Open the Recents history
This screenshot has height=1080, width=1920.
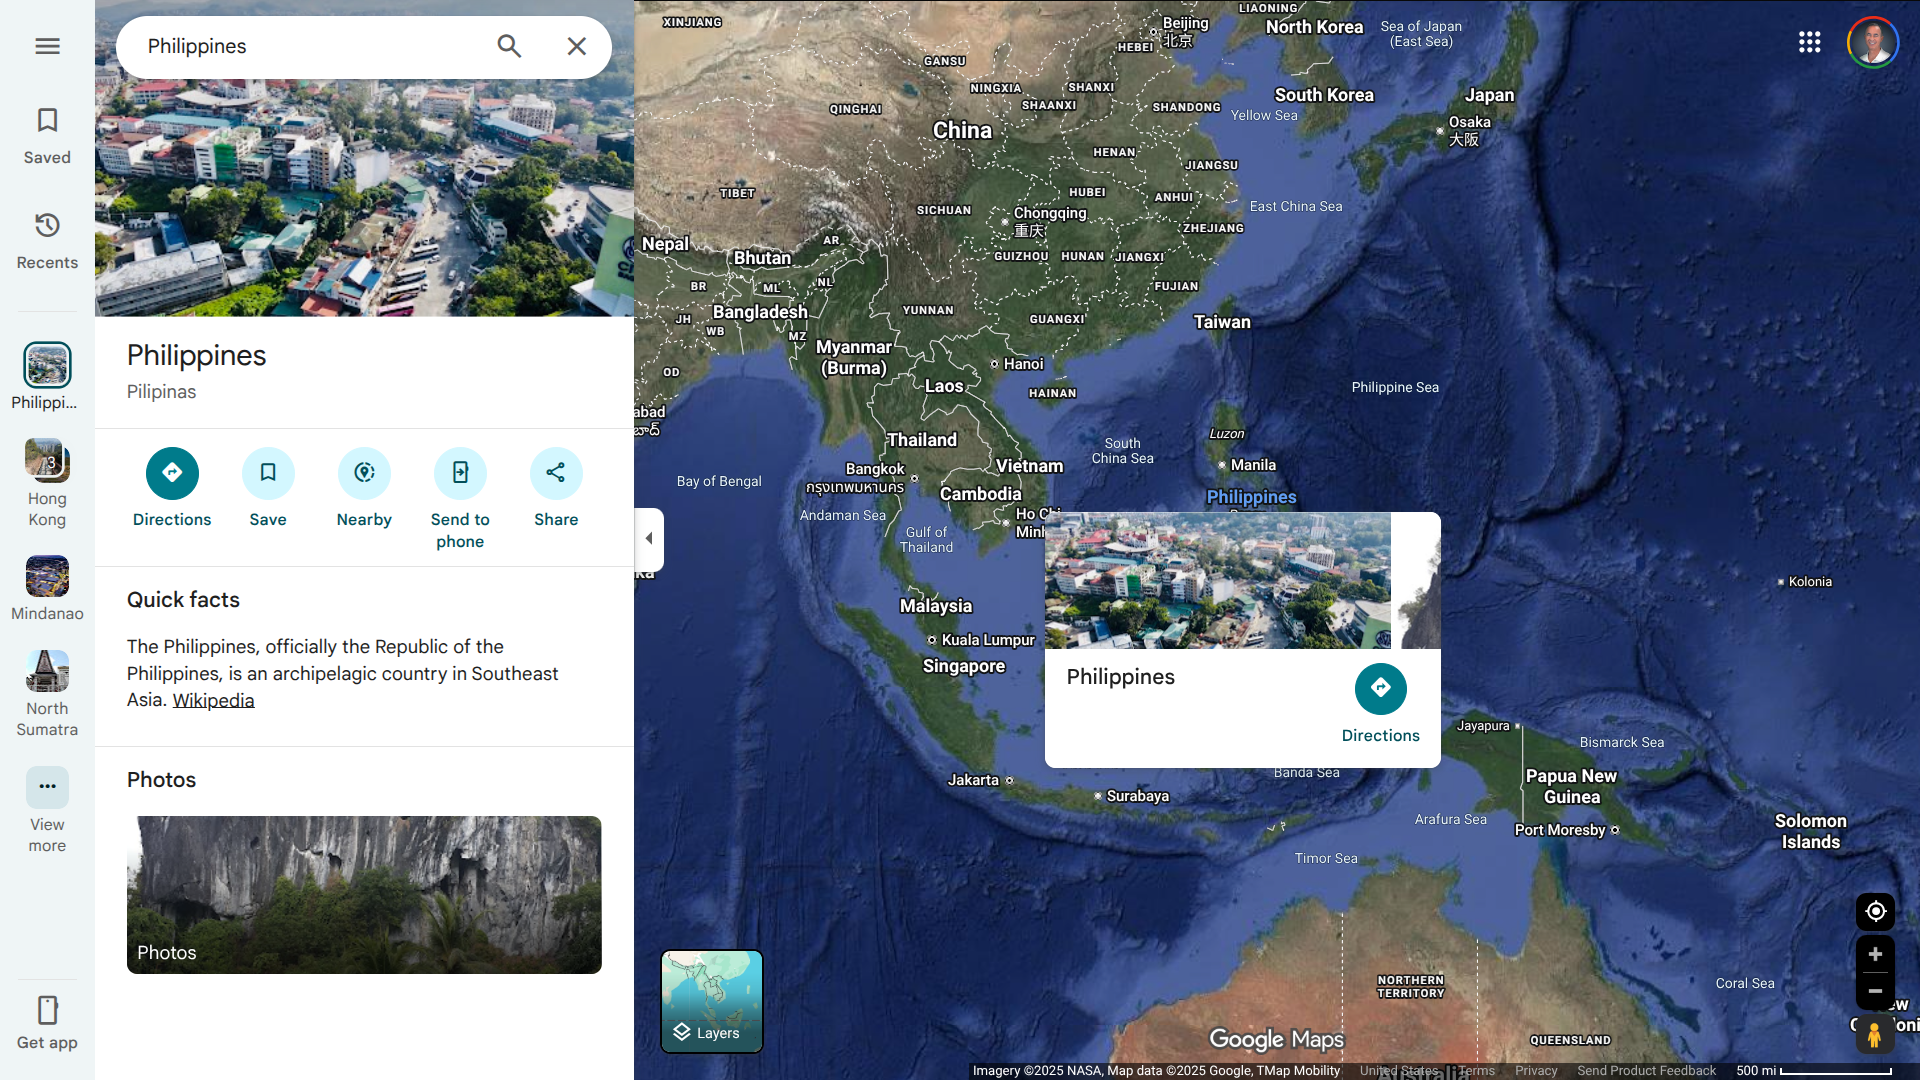pyautogui.click(x=47, y=240)
